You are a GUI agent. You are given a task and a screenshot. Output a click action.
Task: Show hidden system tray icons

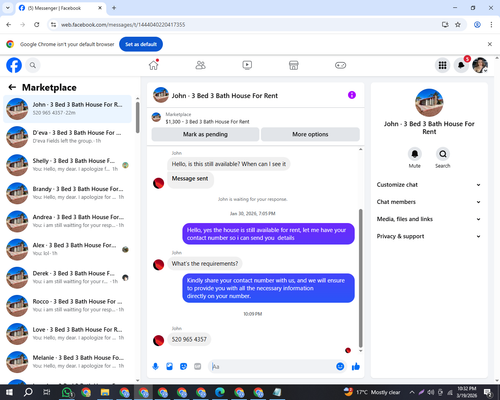412,392
